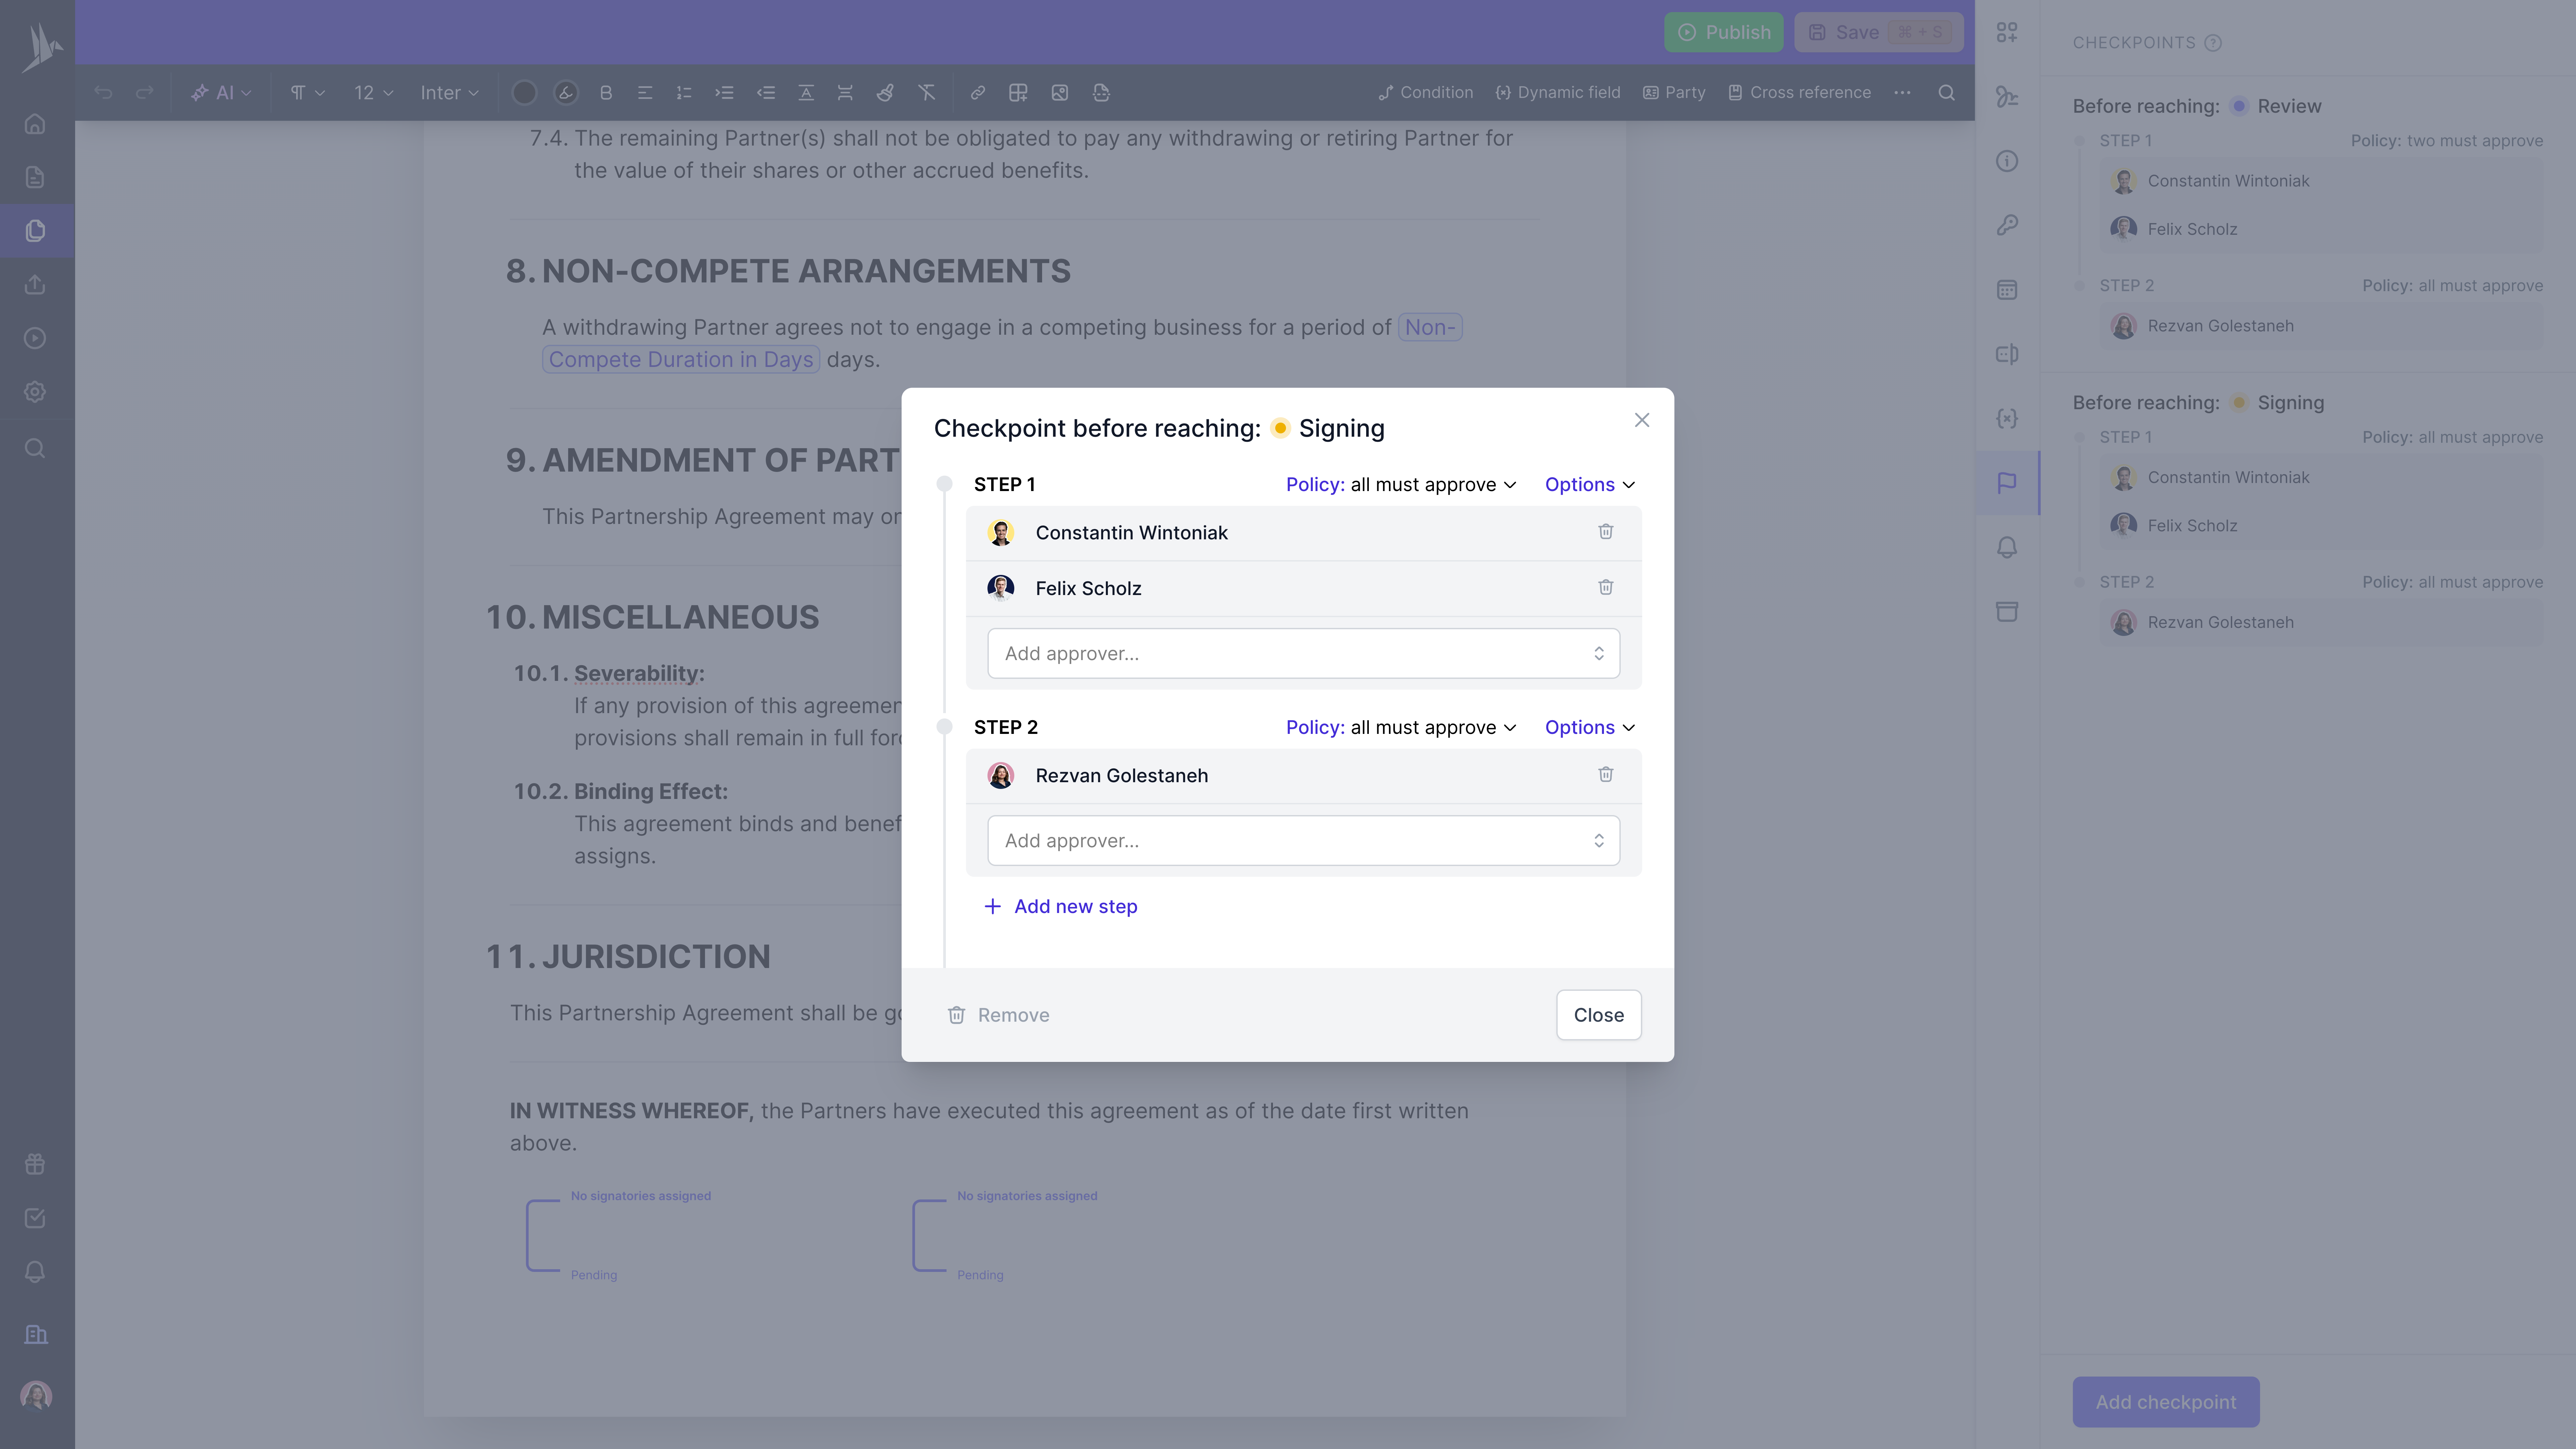Insert a table
The width and height of the screenshot is (2576, 1449).
[1018, 93]
